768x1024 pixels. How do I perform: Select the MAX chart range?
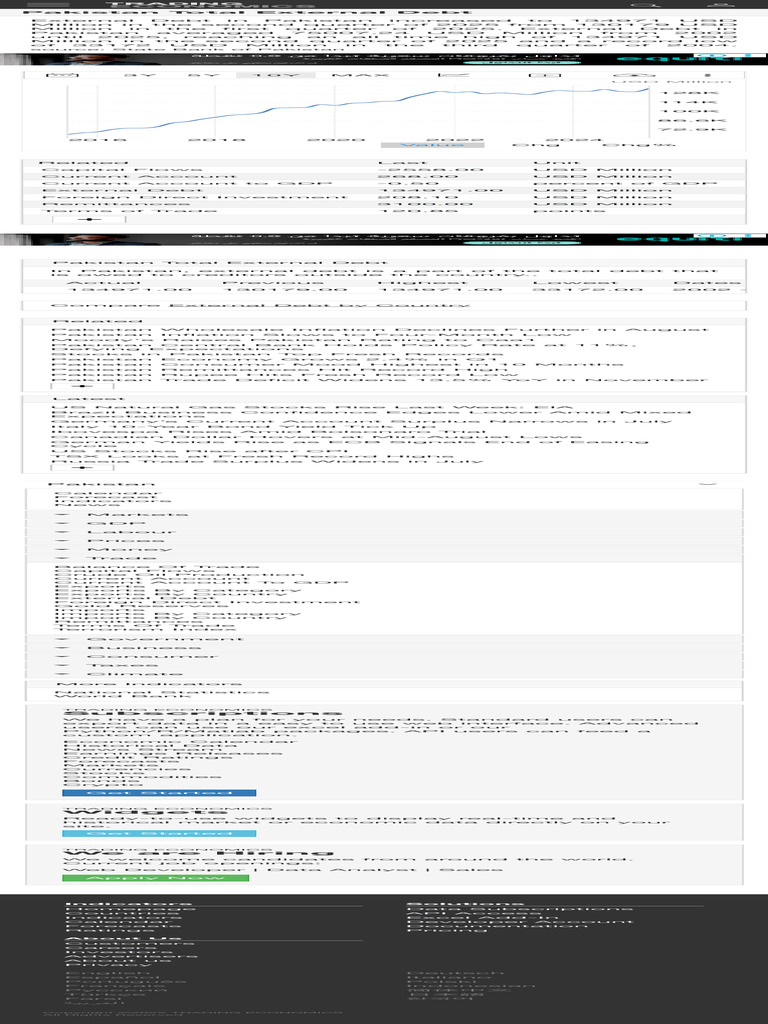click(x=360, y=75)
